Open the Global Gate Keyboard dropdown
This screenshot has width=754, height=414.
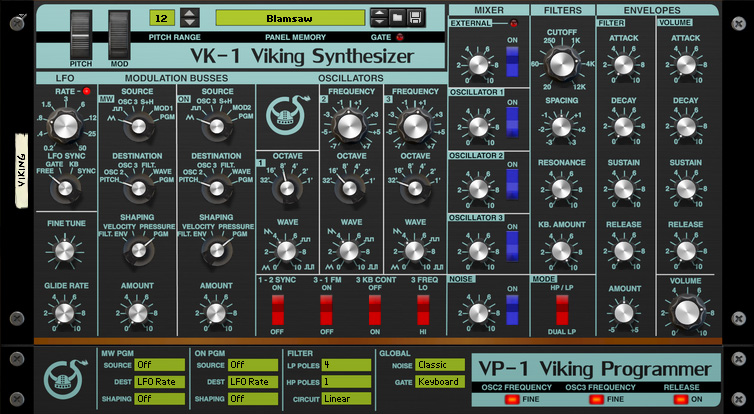(x=440, y=382)
